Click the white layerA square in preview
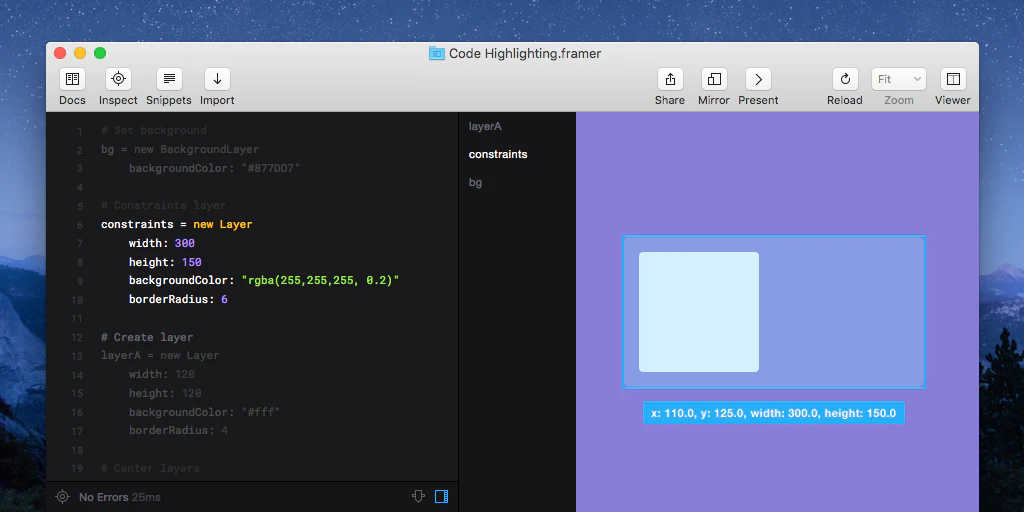Viewport: 1024px width, 512px height. pyautogui.click(x=698, y=312)
